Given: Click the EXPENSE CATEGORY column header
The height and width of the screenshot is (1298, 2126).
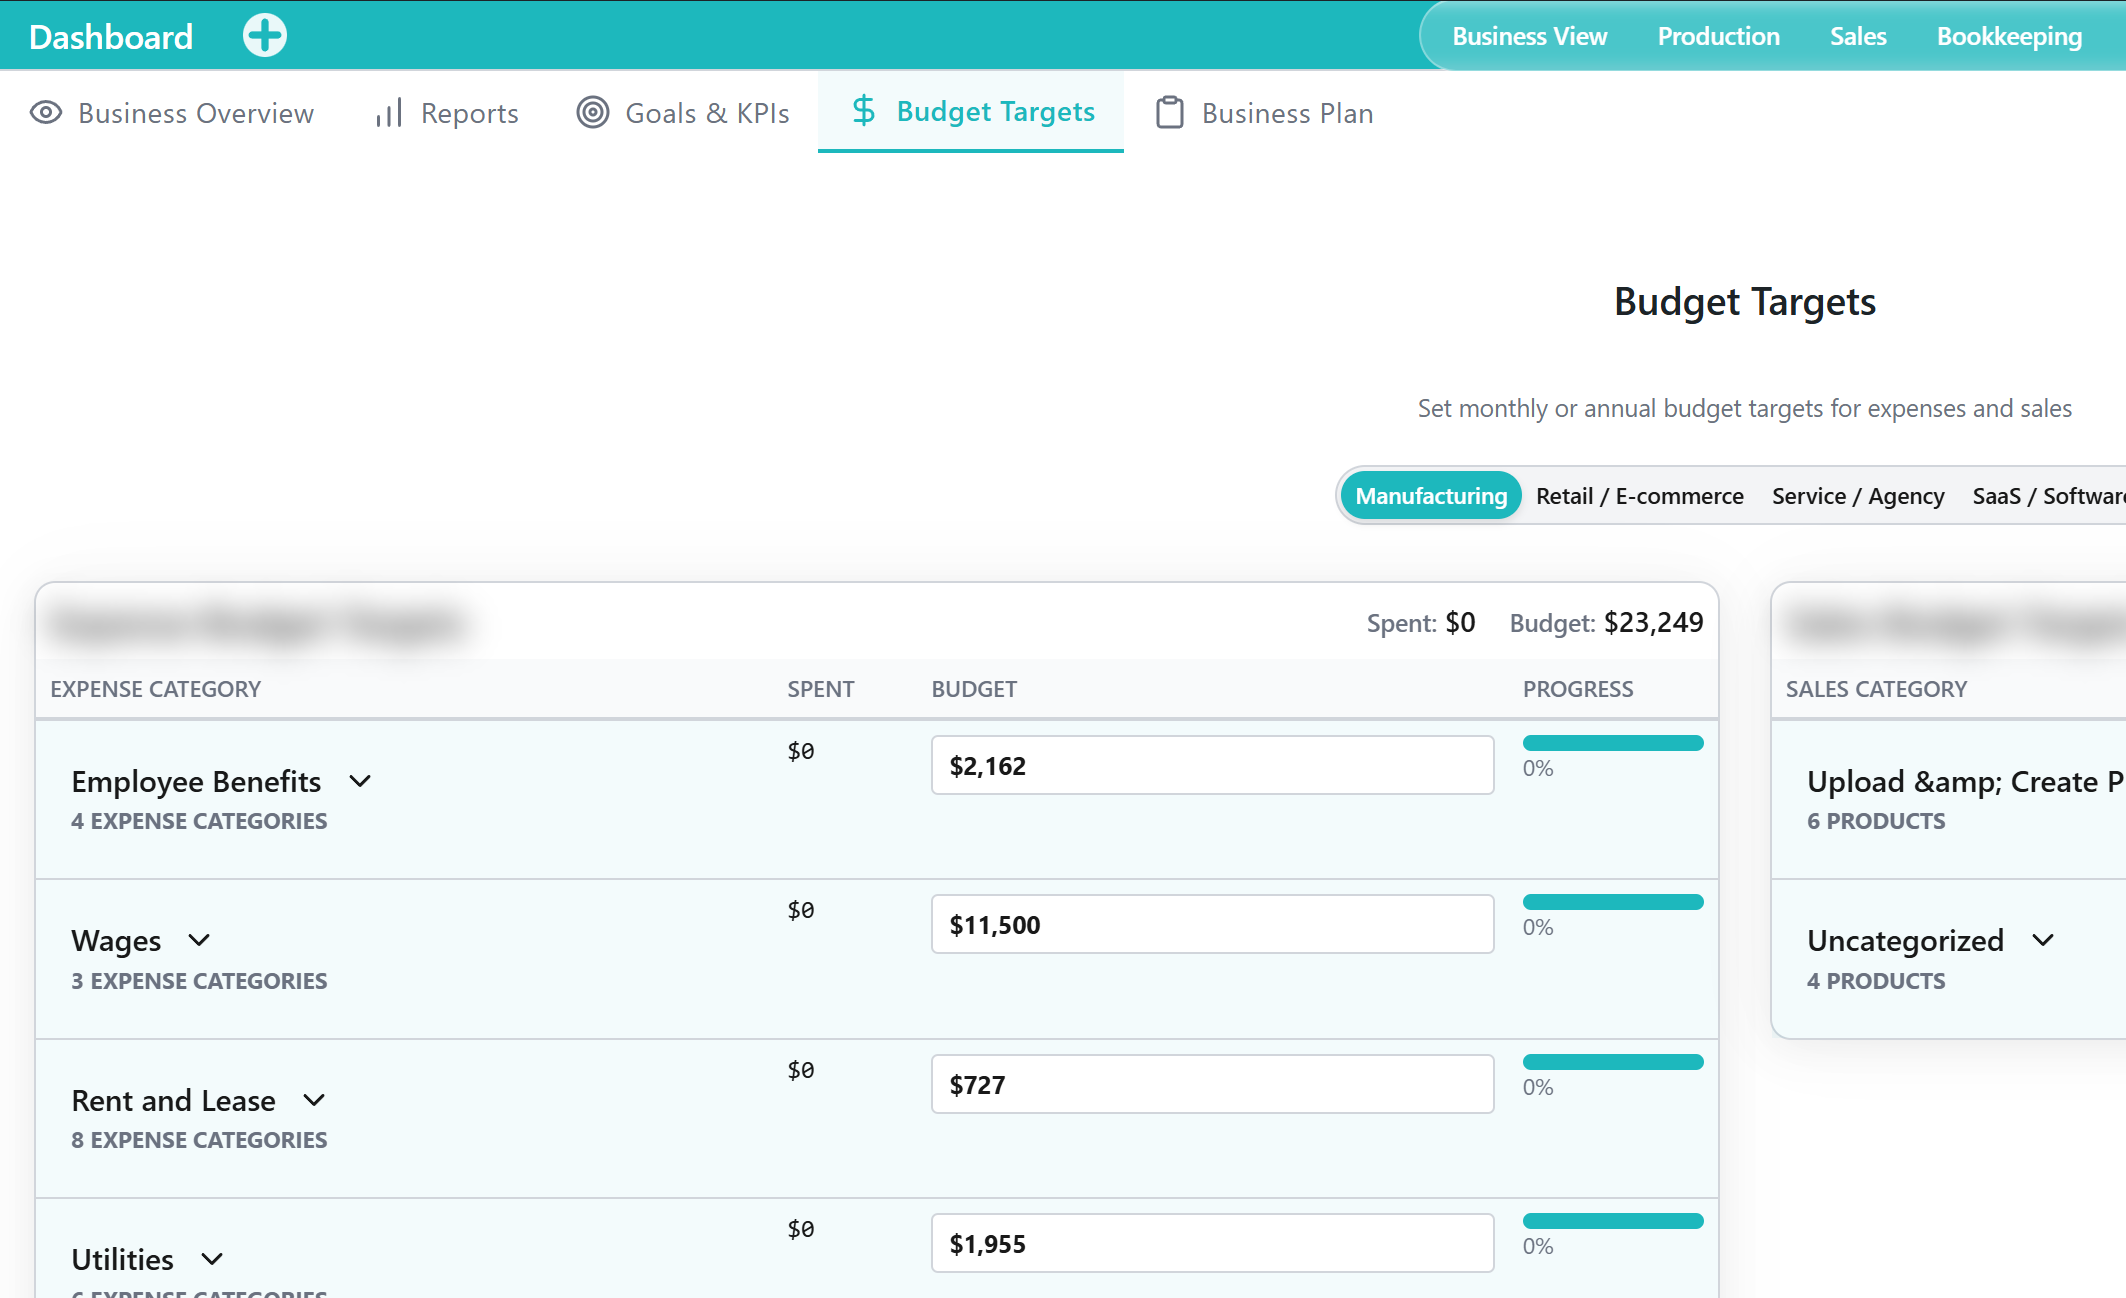Looking at the screenshot, I should click(155, 689).
